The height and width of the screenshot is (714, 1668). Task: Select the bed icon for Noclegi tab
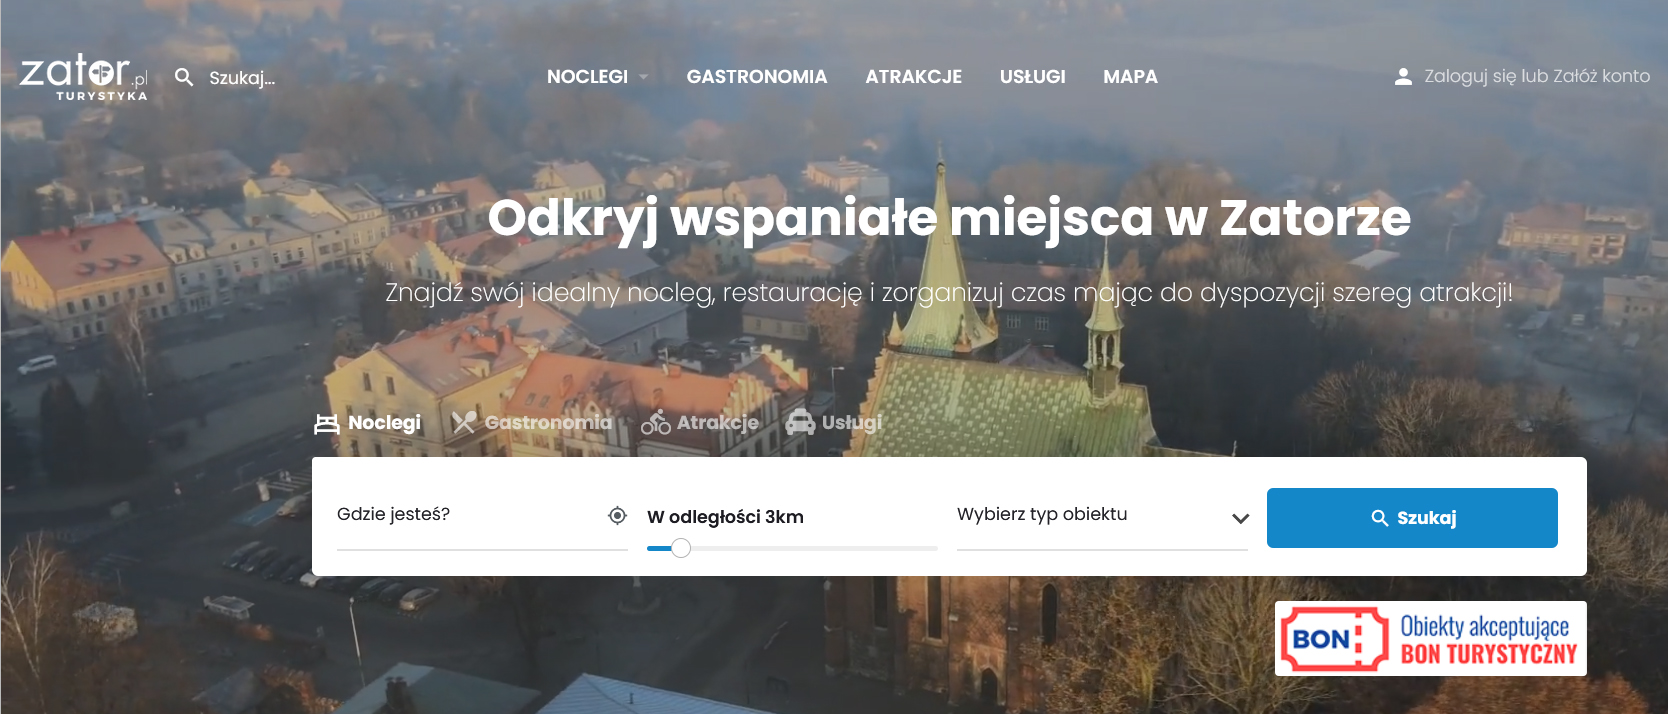click(x=326, y=423)
